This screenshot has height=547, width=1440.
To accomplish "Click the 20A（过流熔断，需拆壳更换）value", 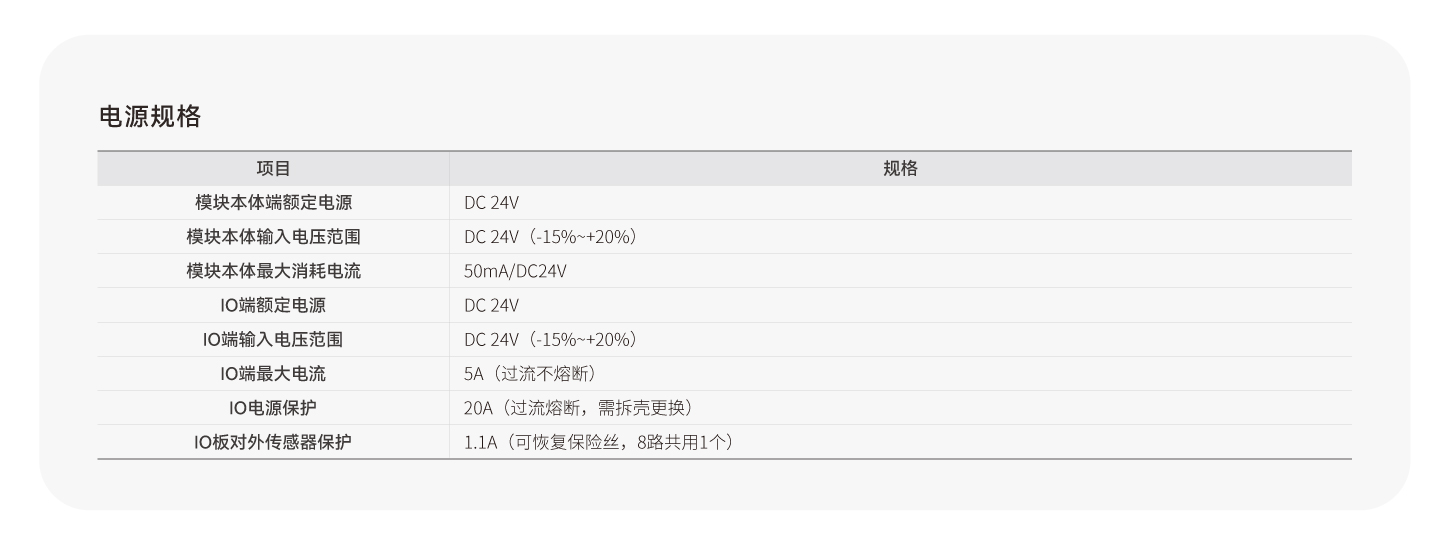I will click(x=578, y=408).
